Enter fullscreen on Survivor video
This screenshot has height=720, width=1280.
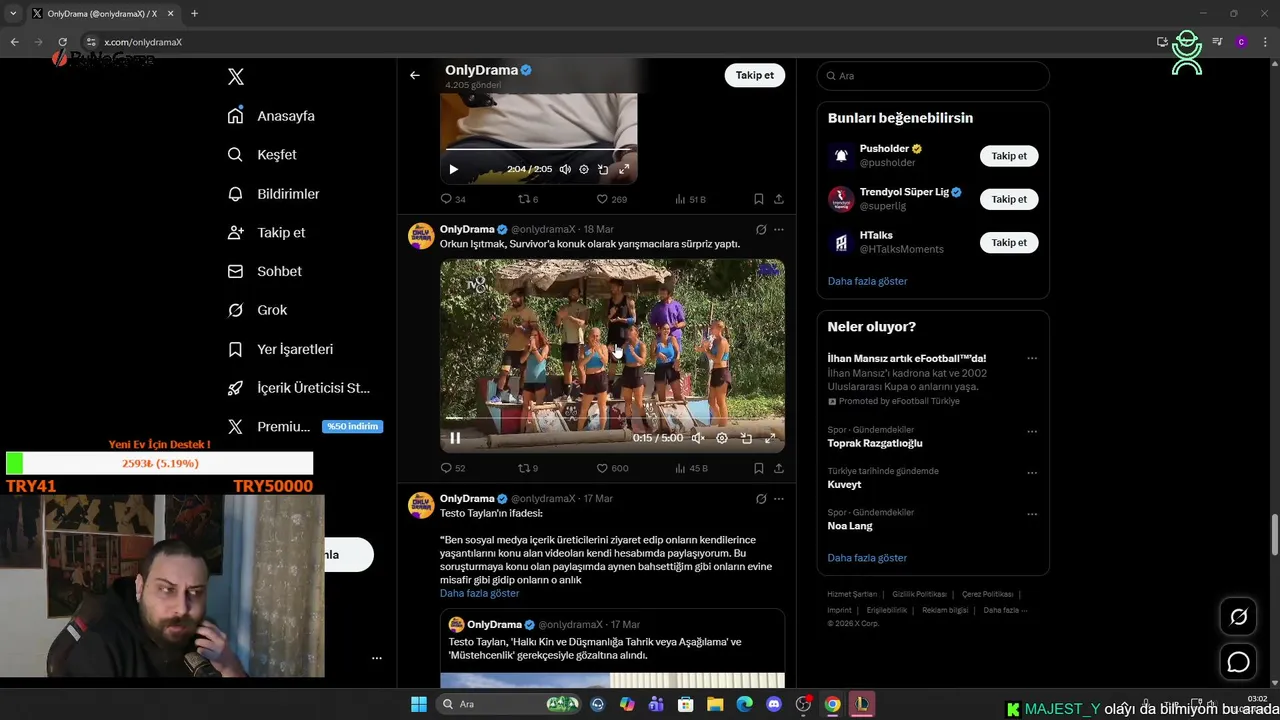pos(770,438)
